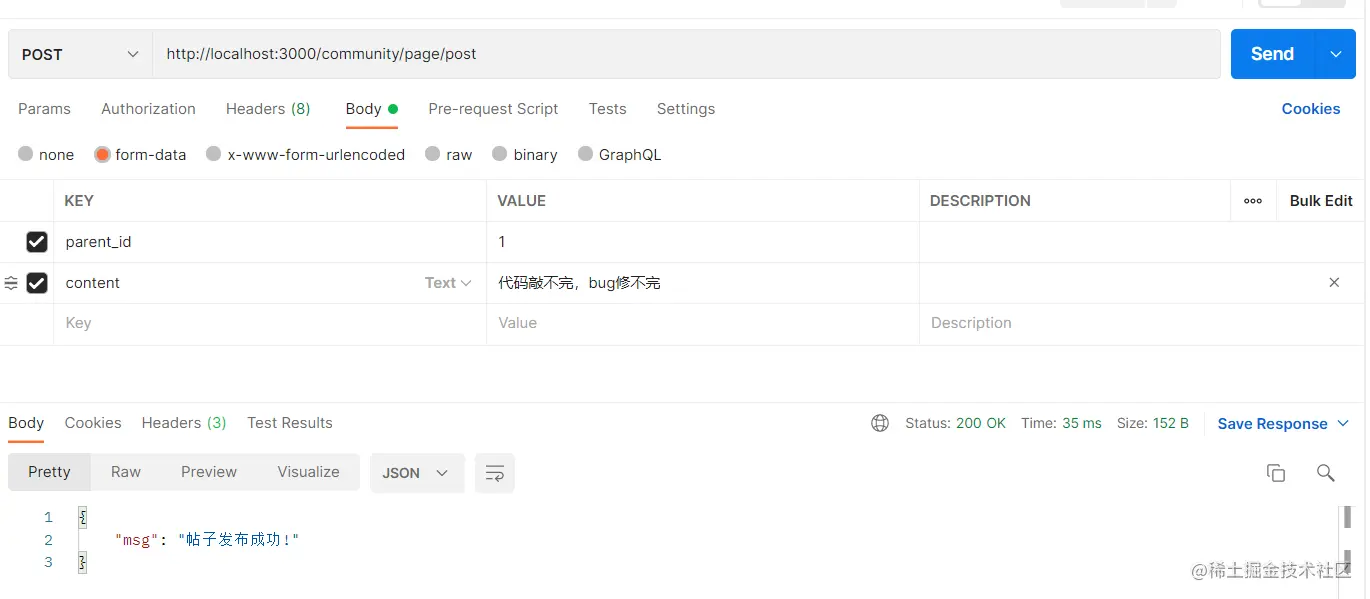1370x599 pixels.
Task: Open the POST method dropdown
Action: (x=80, y=54)
